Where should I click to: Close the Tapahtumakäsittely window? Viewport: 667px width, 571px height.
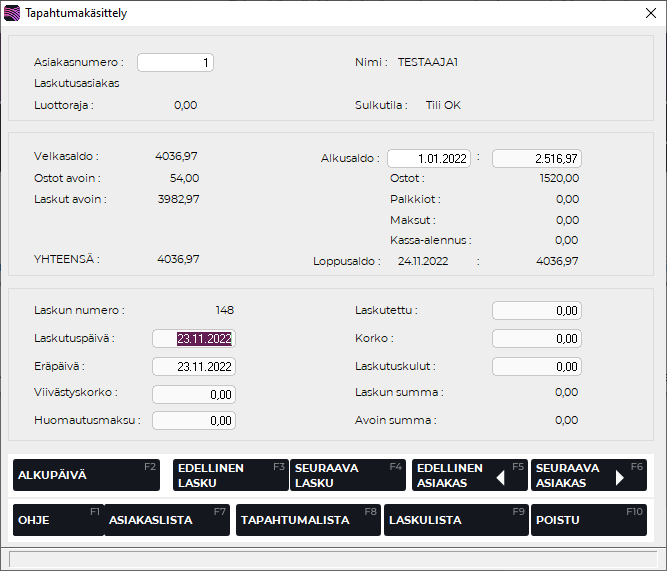(x=649, y=14)
